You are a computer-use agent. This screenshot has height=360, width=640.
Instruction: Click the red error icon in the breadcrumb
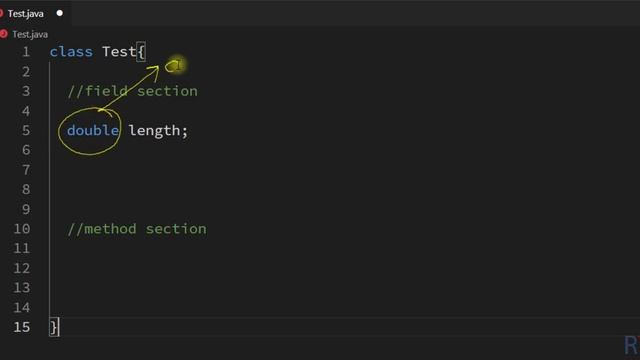click(x=4, y=34)
